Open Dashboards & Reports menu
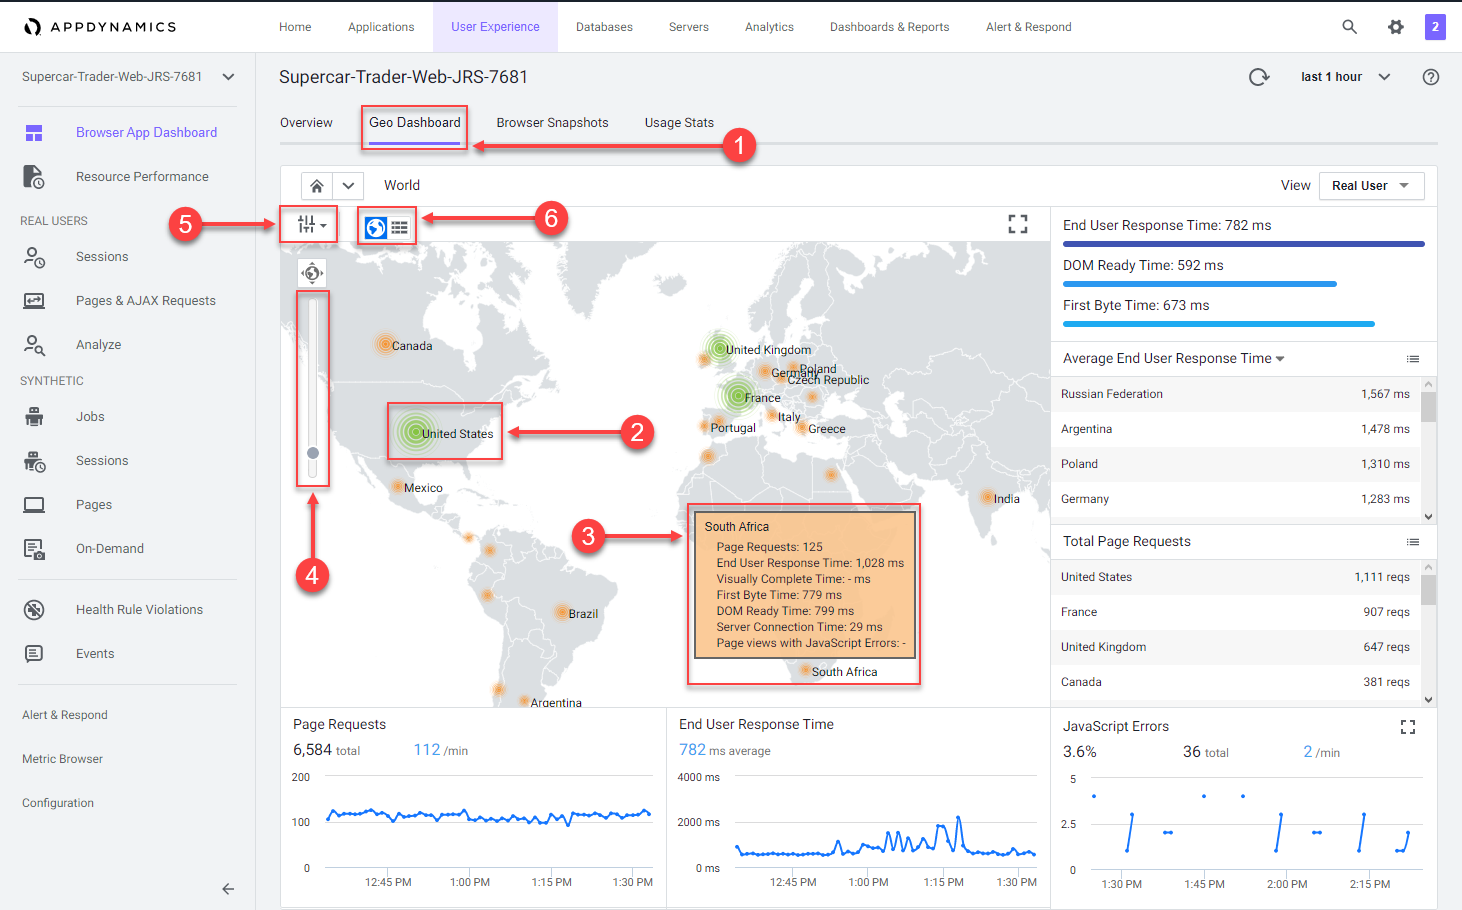Image resolution: width=1462 pixels, height=910 pixels. click(x=890, y=27)
